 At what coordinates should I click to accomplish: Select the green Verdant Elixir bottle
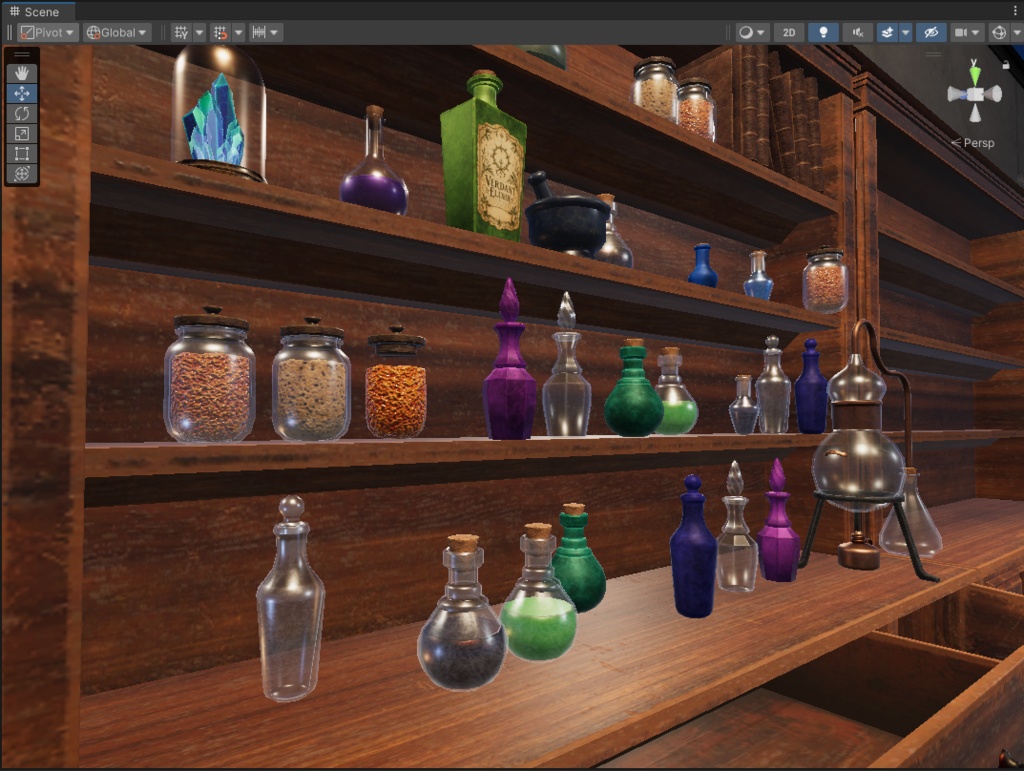(484, 155)
